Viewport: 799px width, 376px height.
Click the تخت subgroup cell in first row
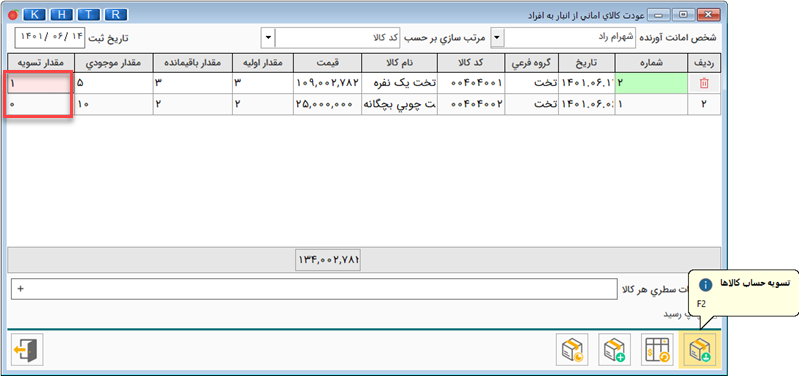(531, 83)
